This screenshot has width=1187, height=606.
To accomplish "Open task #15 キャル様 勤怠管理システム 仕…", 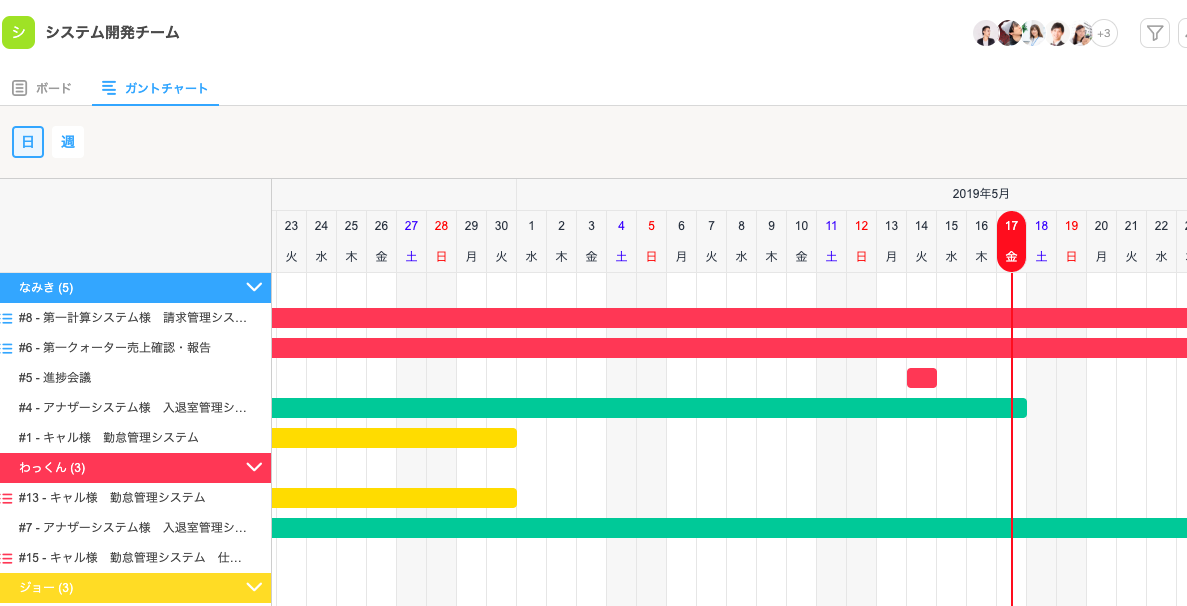I will tap(130, 558).
